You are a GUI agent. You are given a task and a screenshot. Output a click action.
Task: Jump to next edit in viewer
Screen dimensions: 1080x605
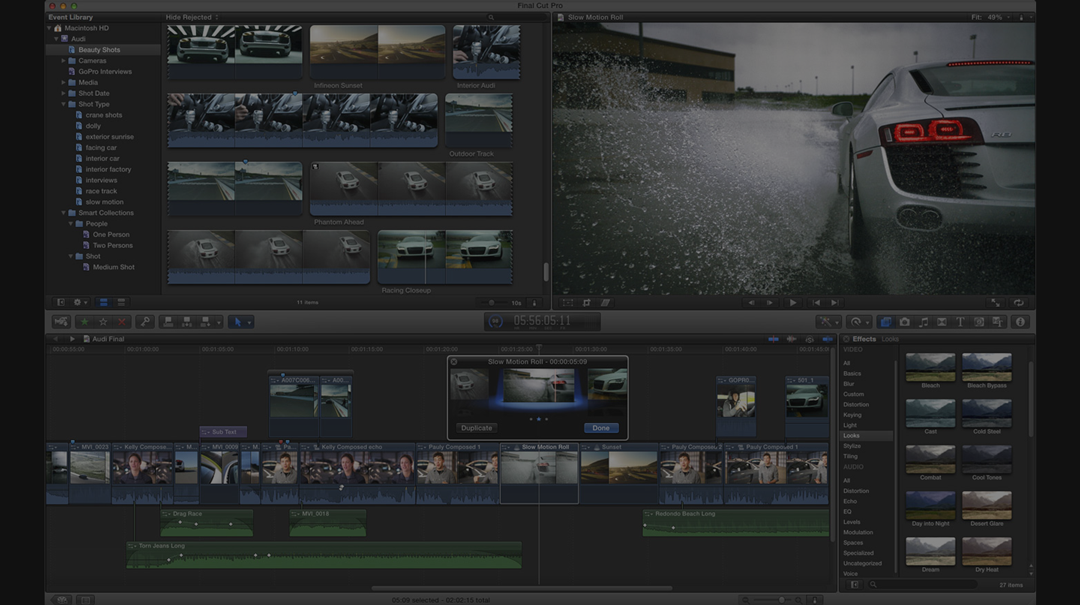[x=835, y=302]
